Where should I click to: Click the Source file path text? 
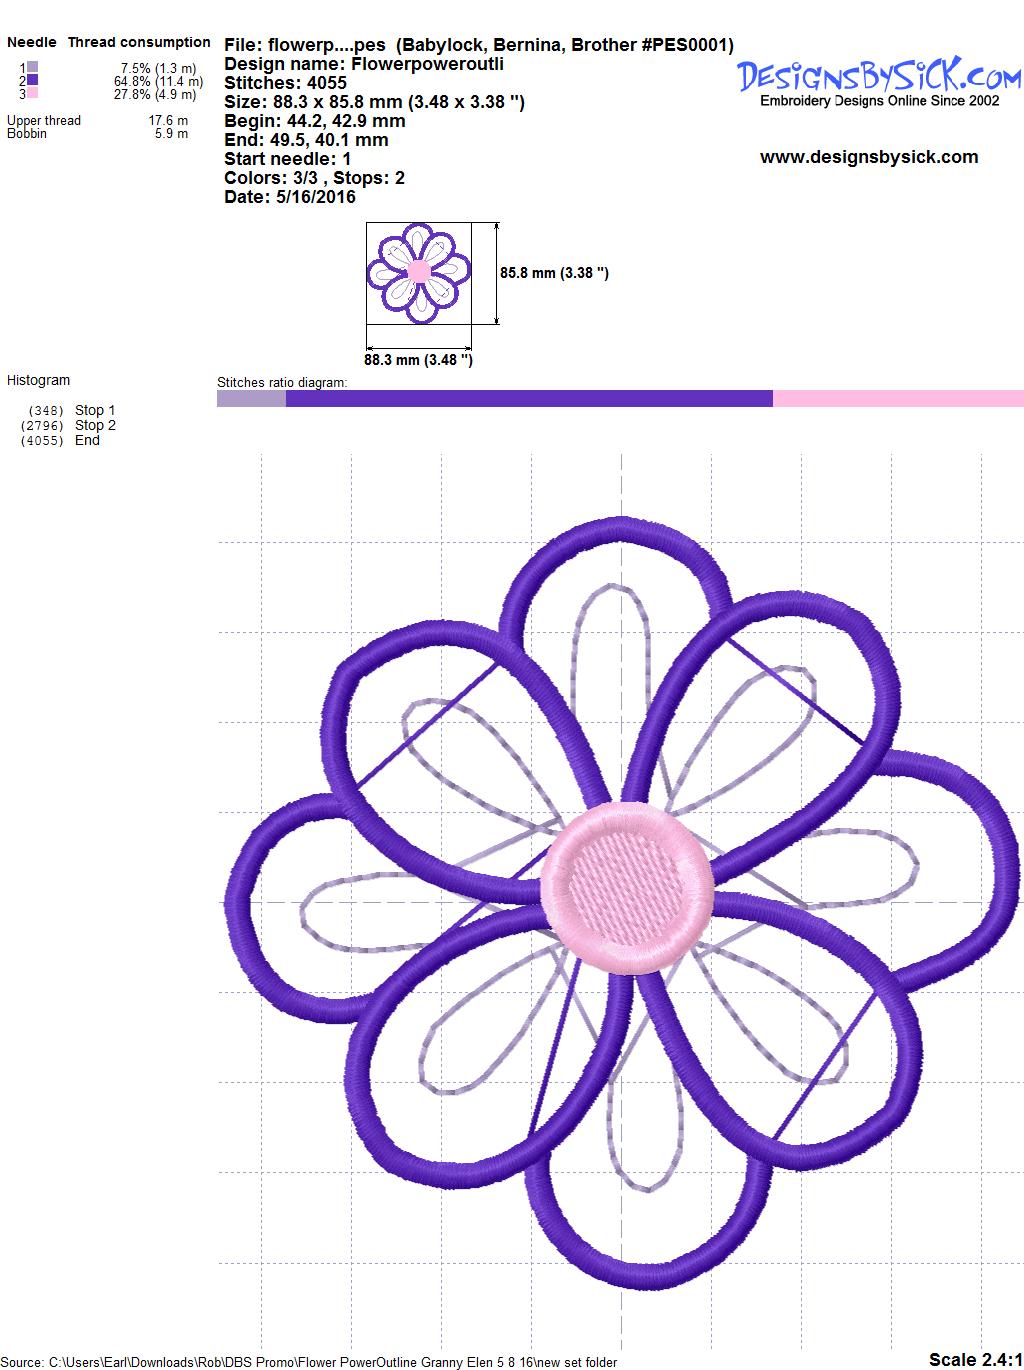click(309, 1362)
